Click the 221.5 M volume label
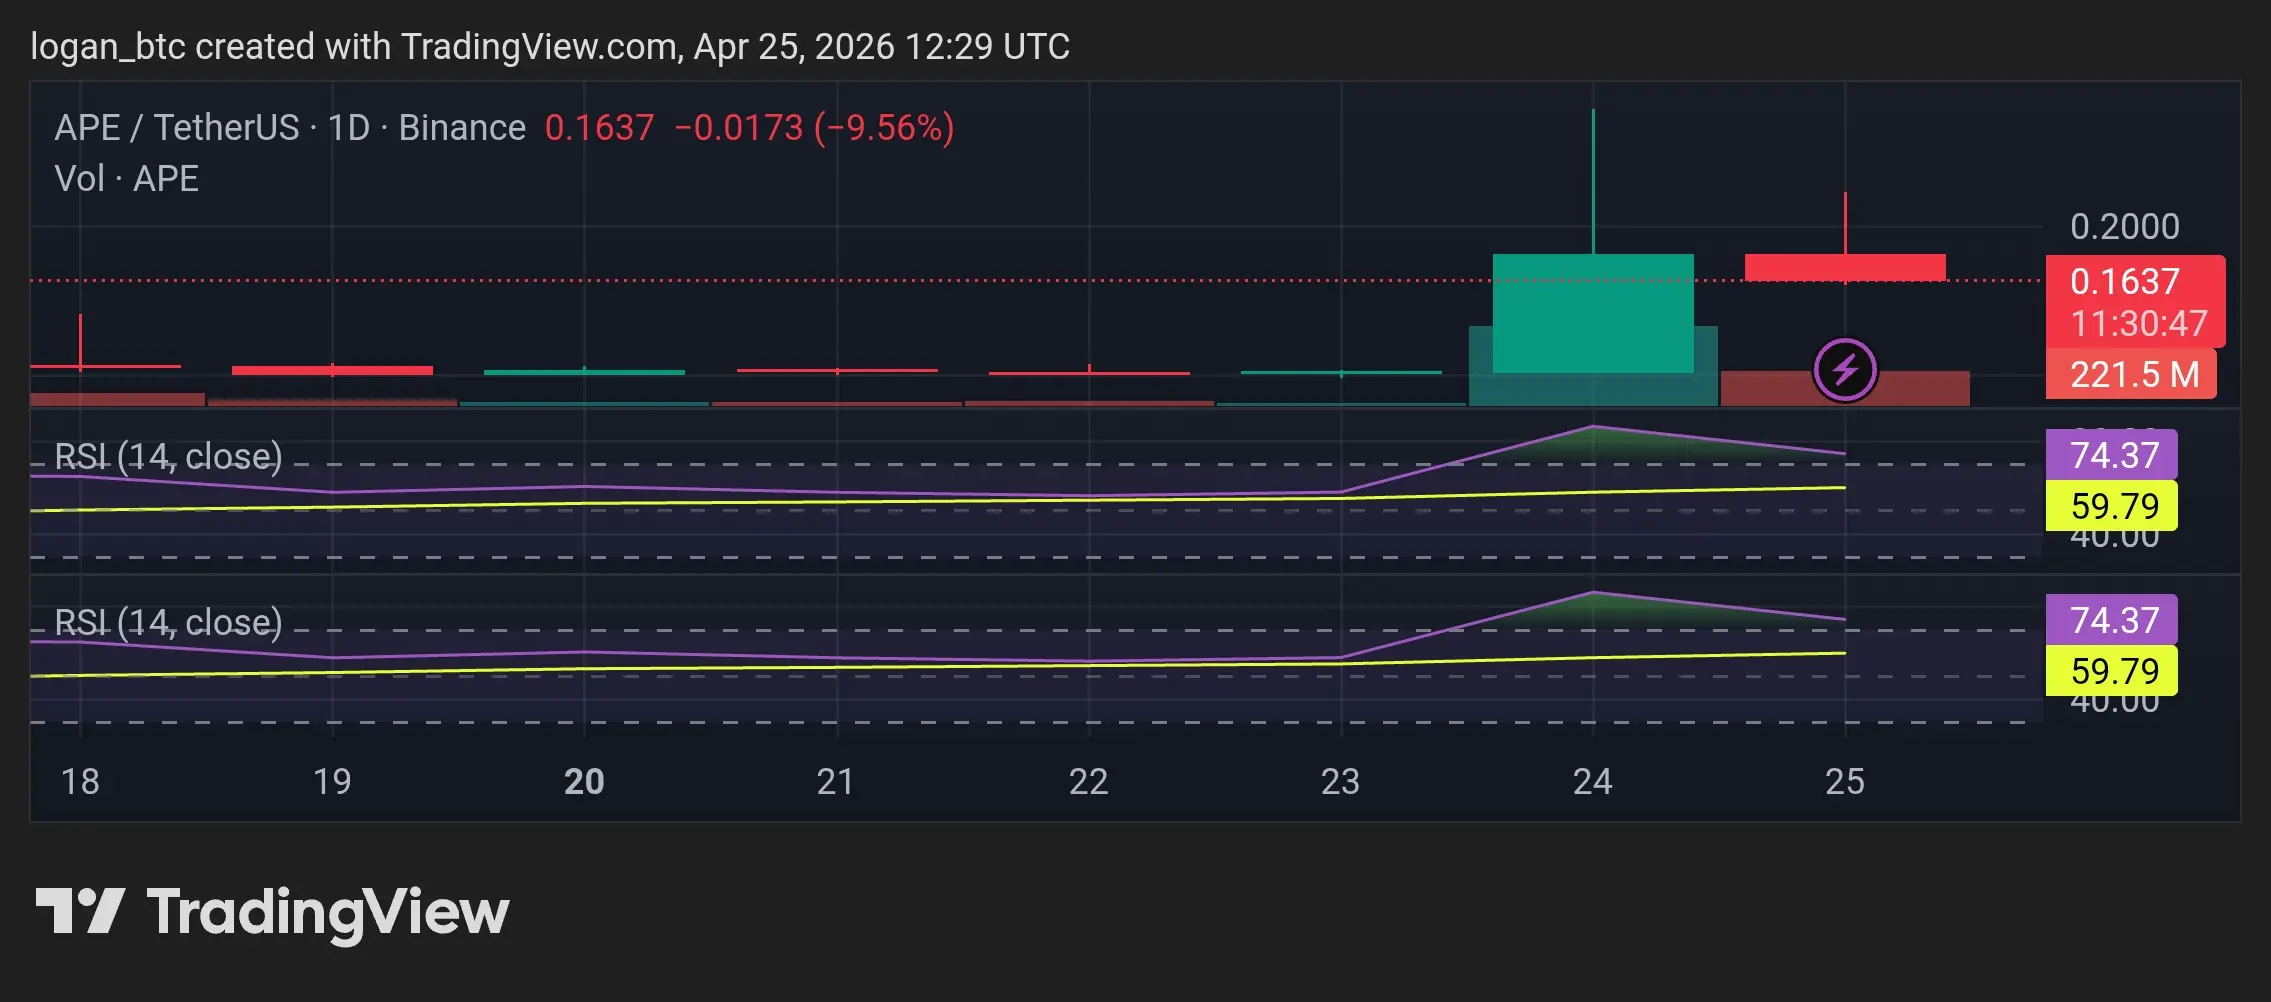Screen dimensions: 2271x1002 click(x=2133, y=374)
